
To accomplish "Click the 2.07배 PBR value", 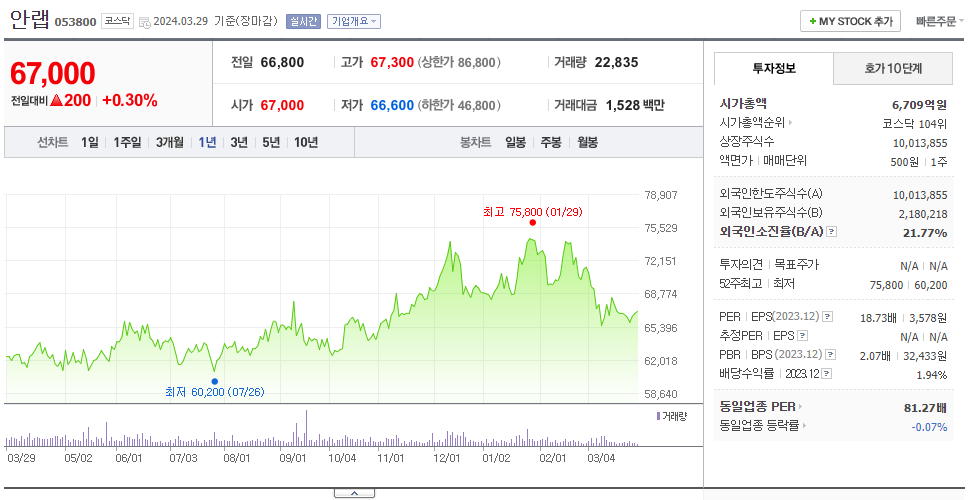I will coord(874,356).
